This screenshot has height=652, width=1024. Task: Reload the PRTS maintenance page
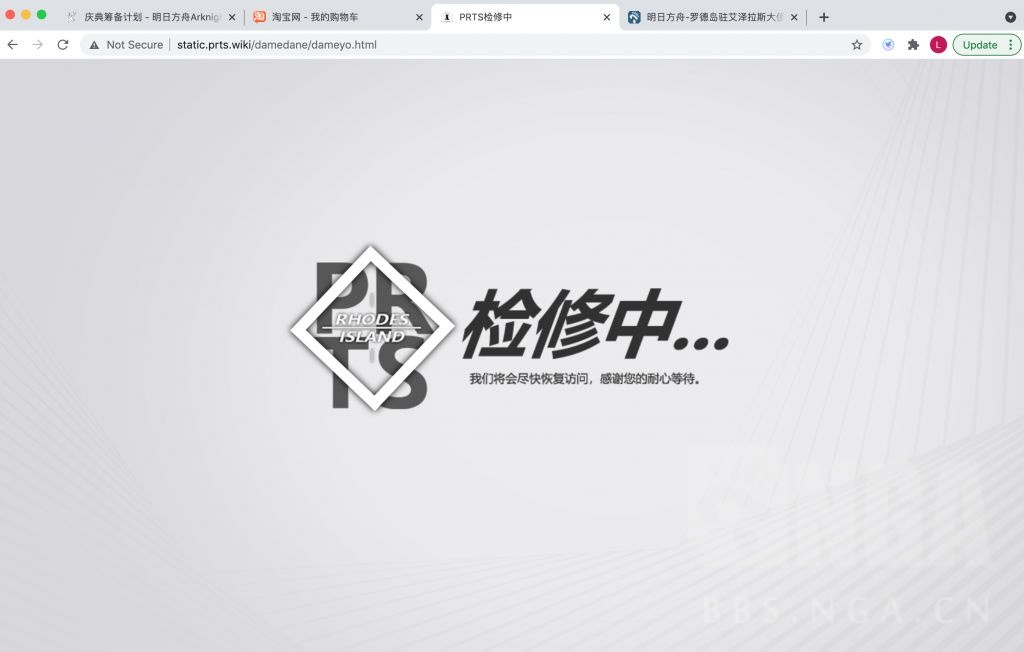click(63, 44)
